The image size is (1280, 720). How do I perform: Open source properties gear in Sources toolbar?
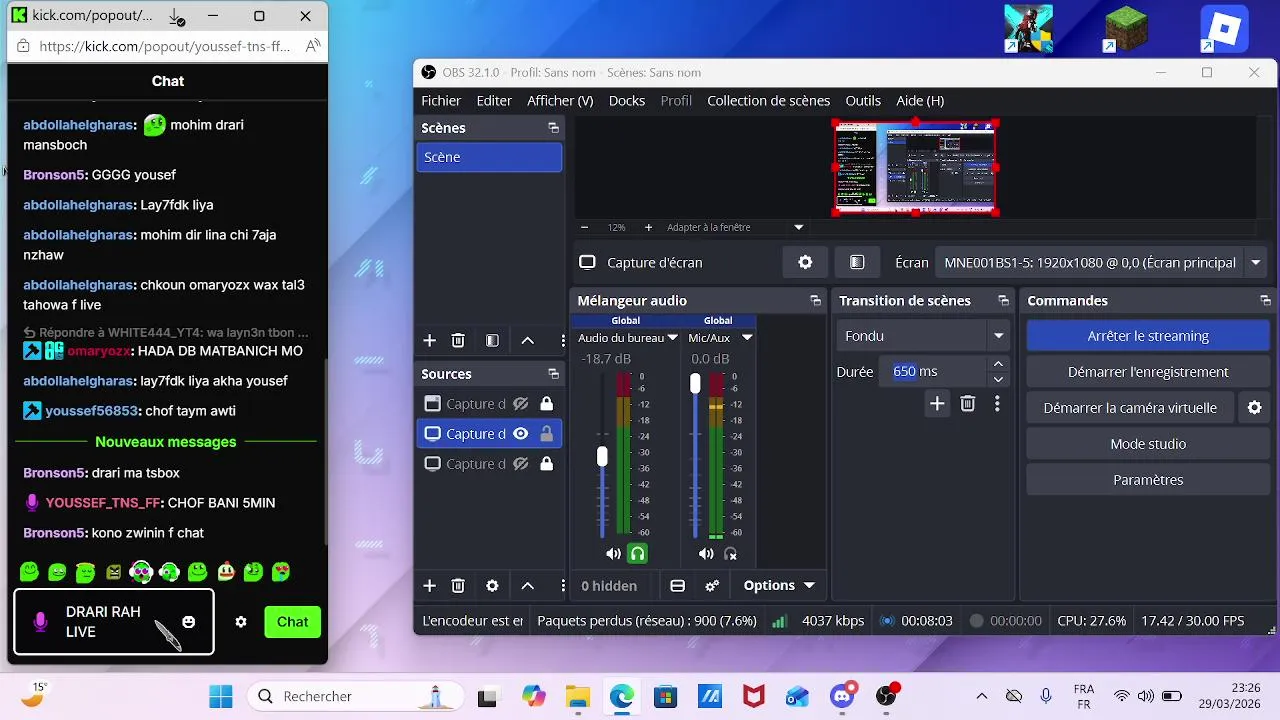(492, 586)
